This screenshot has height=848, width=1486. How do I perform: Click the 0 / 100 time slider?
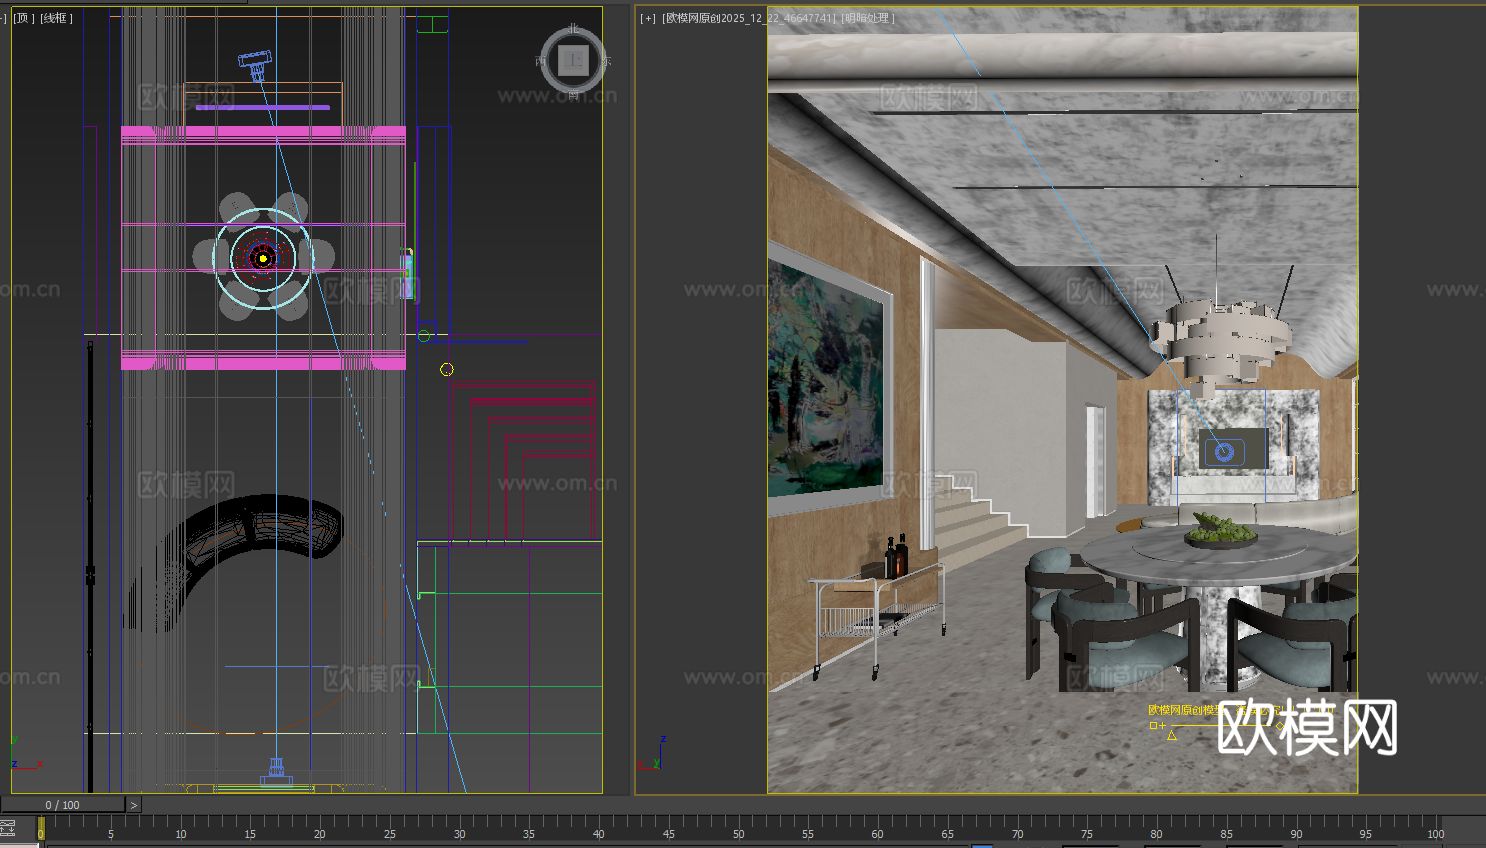pyautogui.click(x=62, y=805)
